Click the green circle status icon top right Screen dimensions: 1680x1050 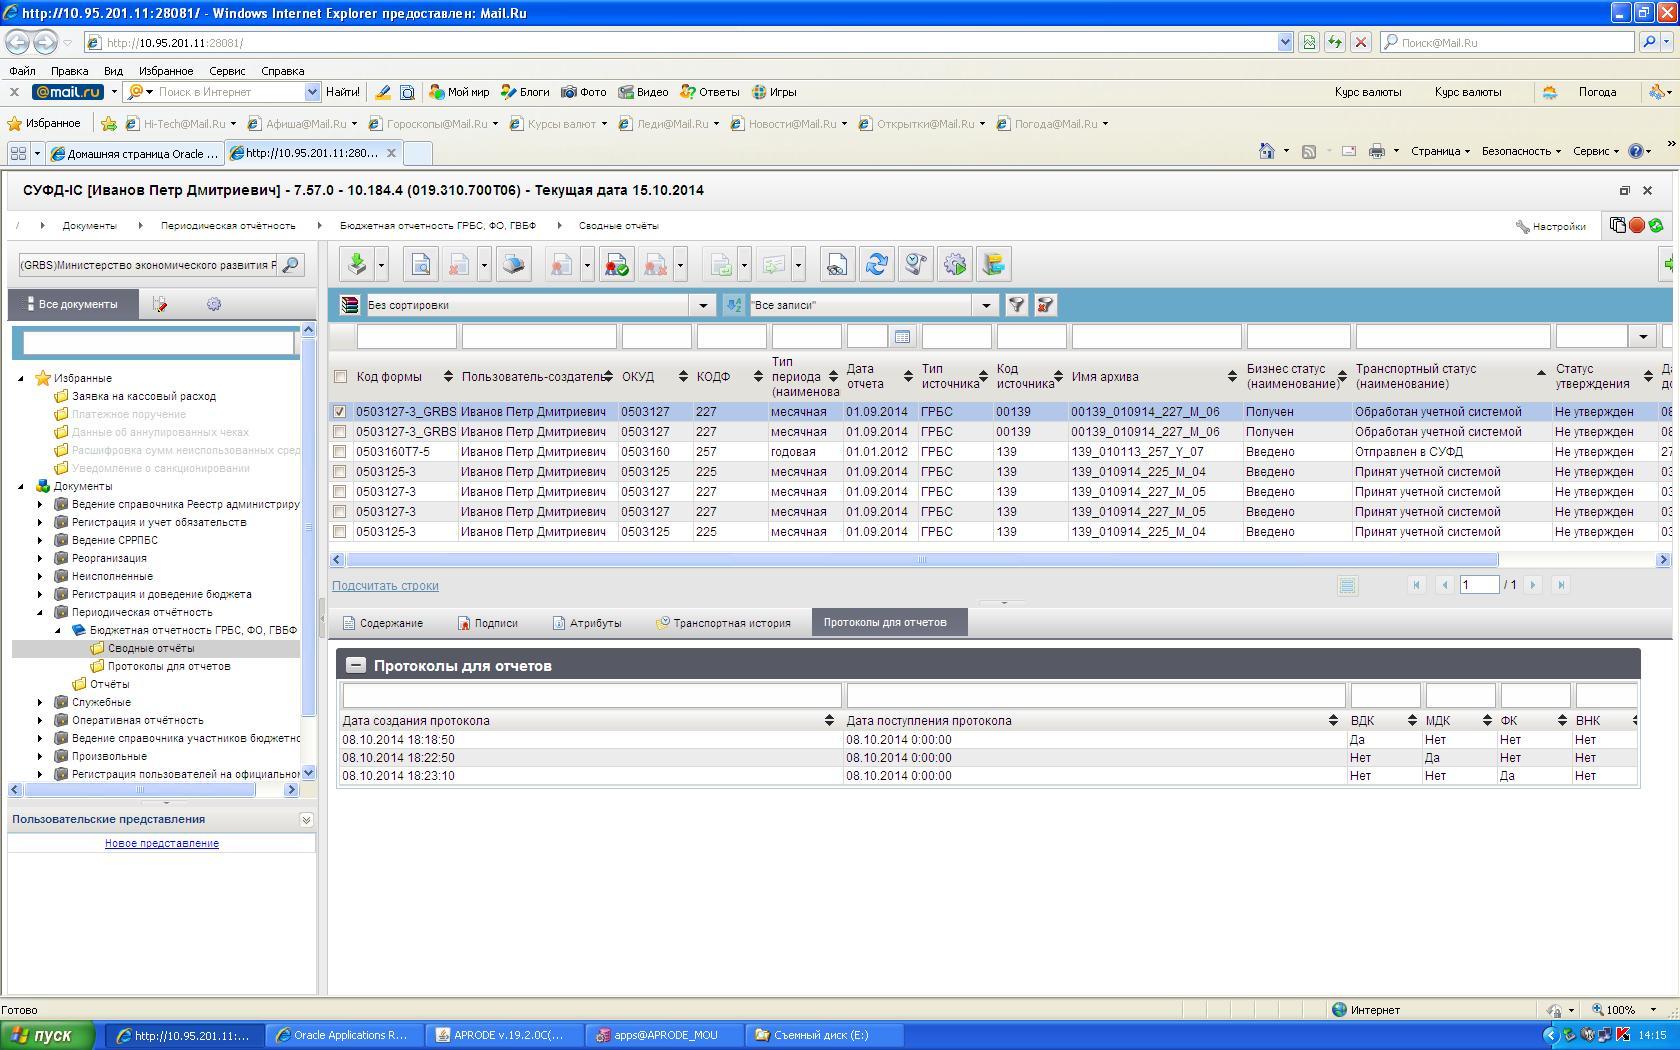[x=1656, y=225]
